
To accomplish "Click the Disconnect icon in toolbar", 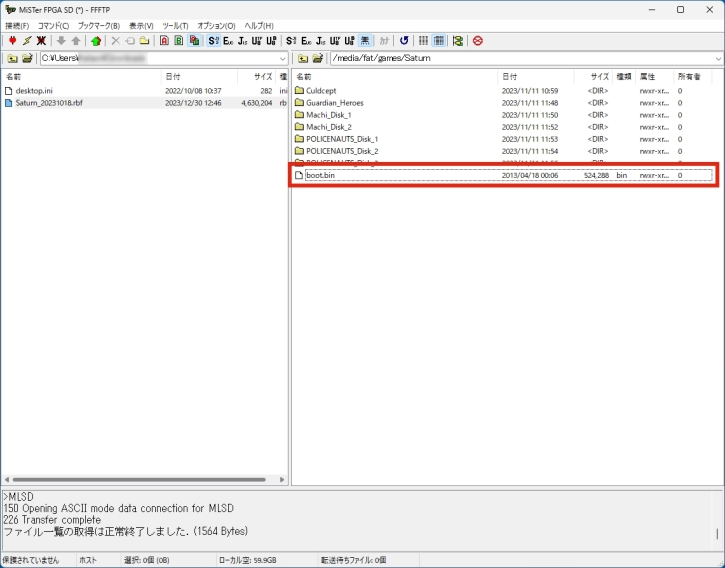I will point(41,41).
